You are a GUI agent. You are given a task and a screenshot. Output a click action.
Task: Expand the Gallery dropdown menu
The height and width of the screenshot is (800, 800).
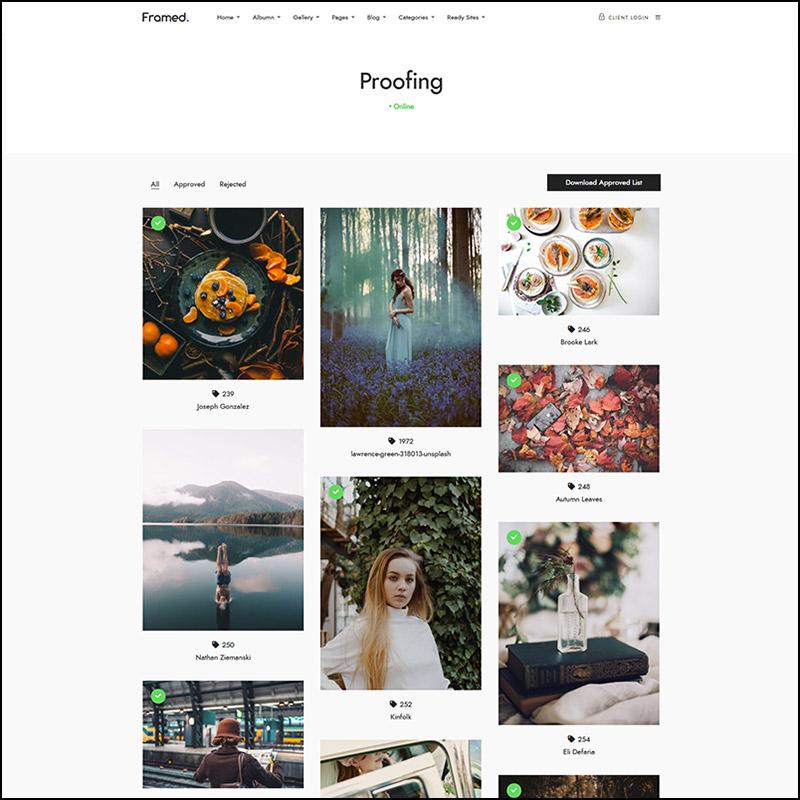tap(306, 17)
